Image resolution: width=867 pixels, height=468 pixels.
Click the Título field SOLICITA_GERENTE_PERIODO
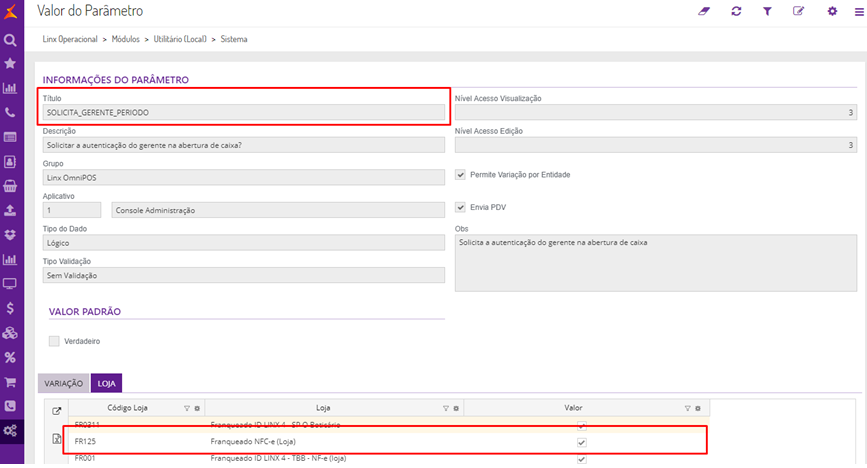[243, 113]
